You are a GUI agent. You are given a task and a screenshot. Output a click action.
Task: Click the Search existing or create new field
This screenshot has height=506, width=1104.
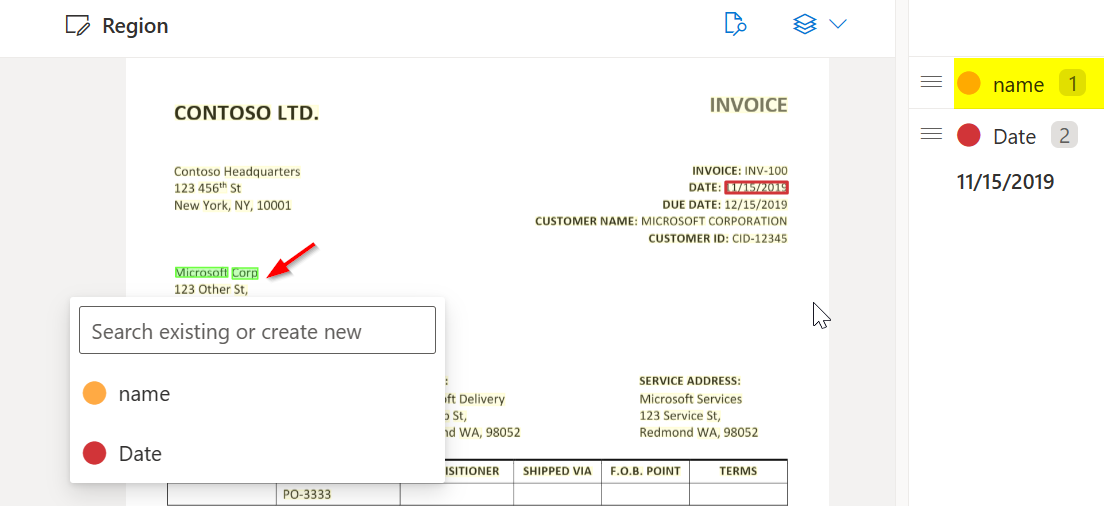(x=257, y=330)
